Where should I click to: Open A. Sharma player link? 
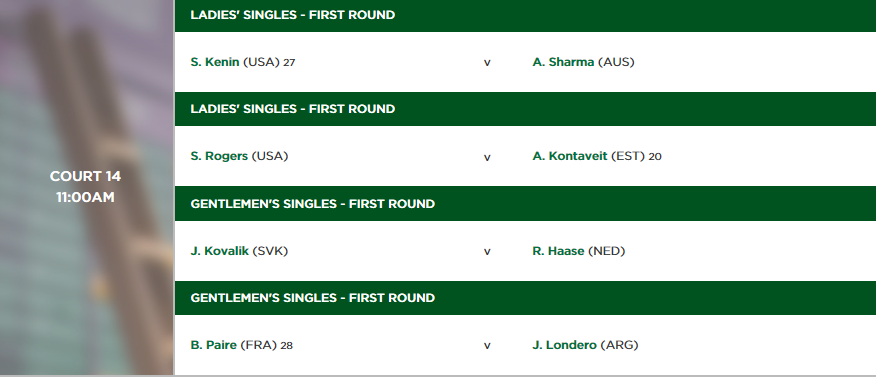tap(563, 62)
